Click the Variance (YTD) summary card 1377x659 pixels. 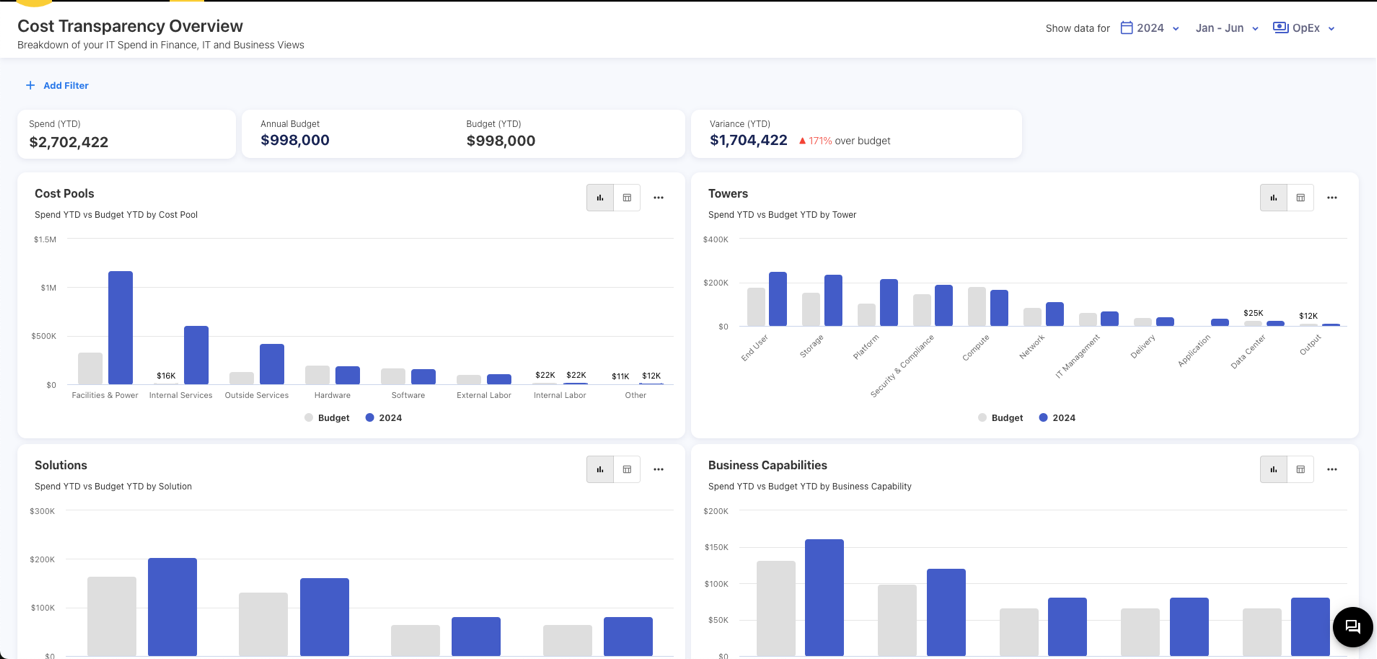click(x=856, y=134)
